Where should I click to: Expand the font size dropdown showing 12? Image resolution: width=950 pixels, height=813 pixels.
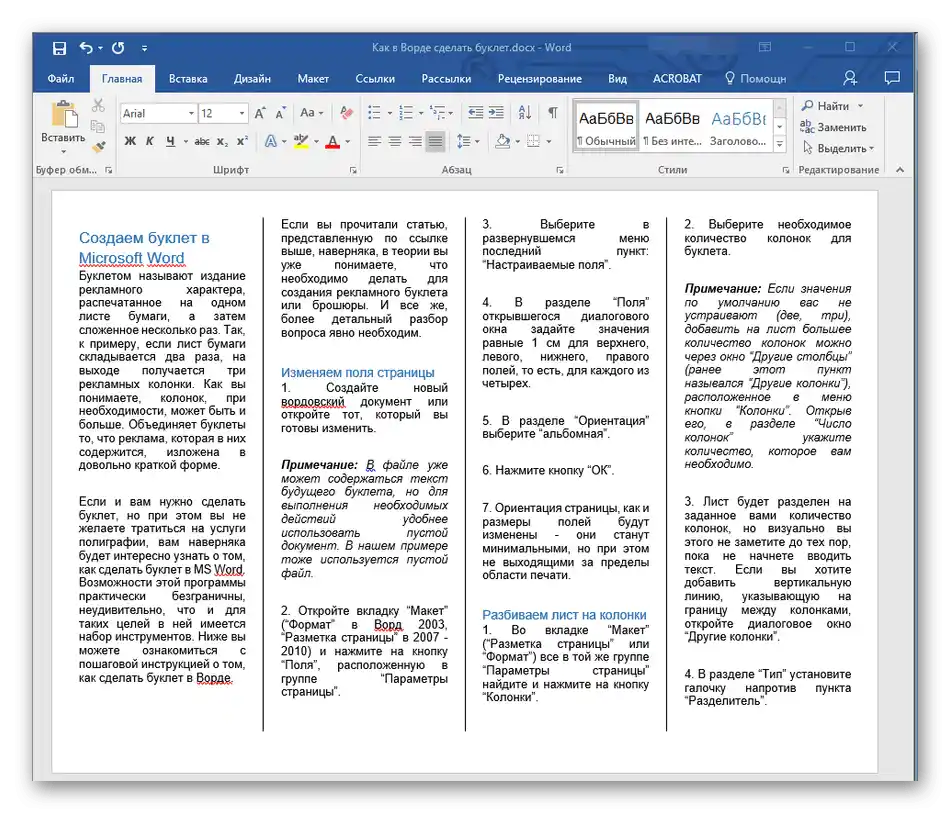coord(241,114)
